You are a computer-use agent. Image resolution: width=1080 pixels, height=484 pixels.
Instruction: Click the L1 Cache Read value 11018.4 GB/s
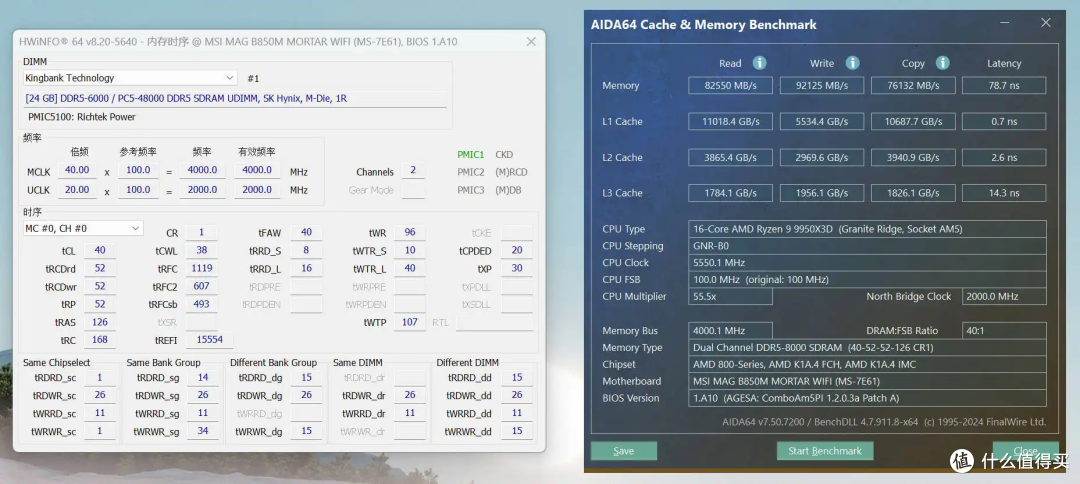point(730,121)
